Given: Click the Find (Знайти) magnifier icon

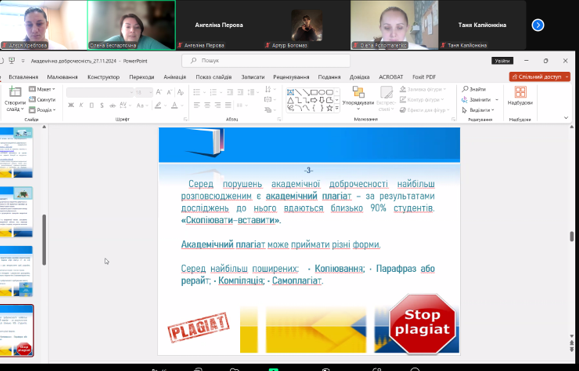Looking at the screenshot, I should 465,89.
